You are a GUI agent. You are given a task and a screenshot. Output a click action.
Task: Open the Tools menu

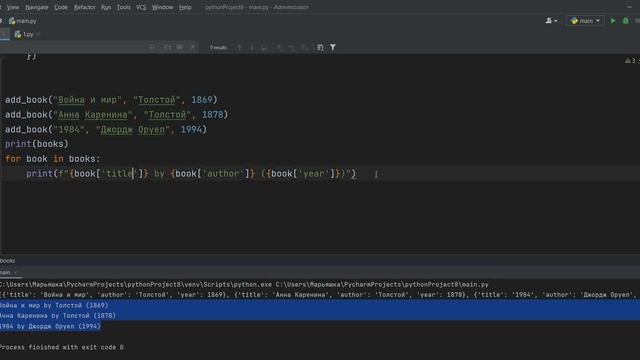coord(124,7)
